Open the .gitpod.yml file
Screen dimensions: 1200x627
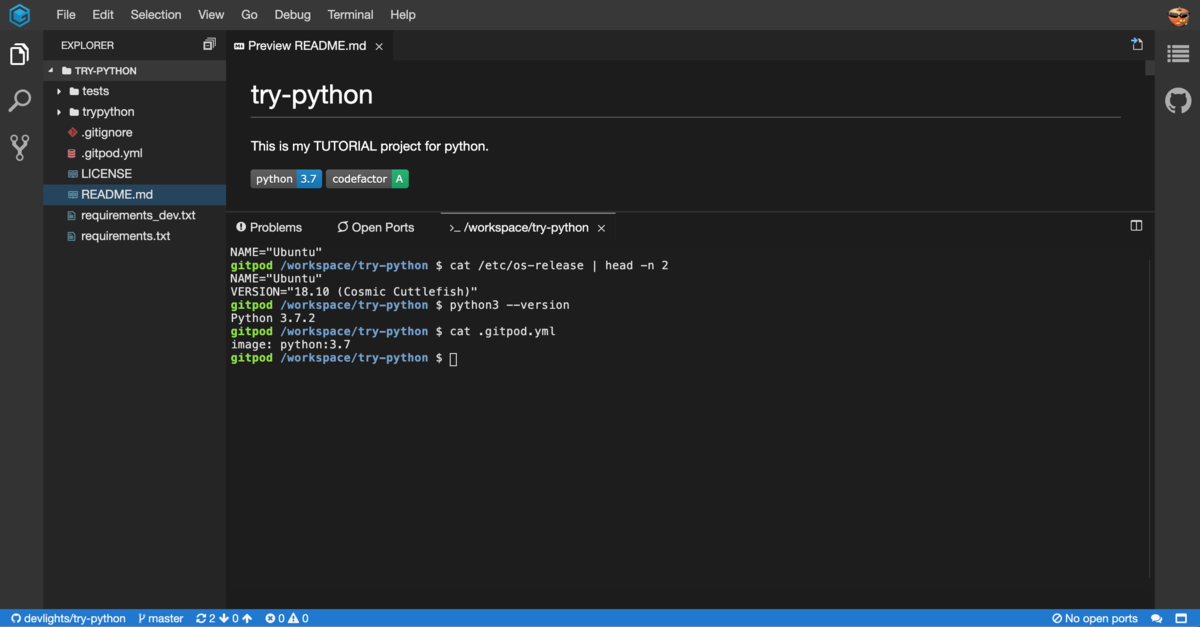[134, 153]
